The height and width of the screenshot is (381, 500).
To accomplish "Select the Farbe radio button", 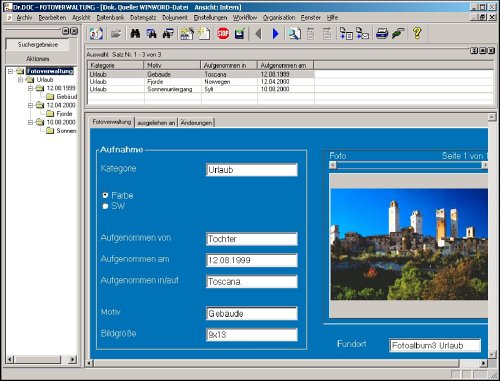I will (x=105, y=195).
